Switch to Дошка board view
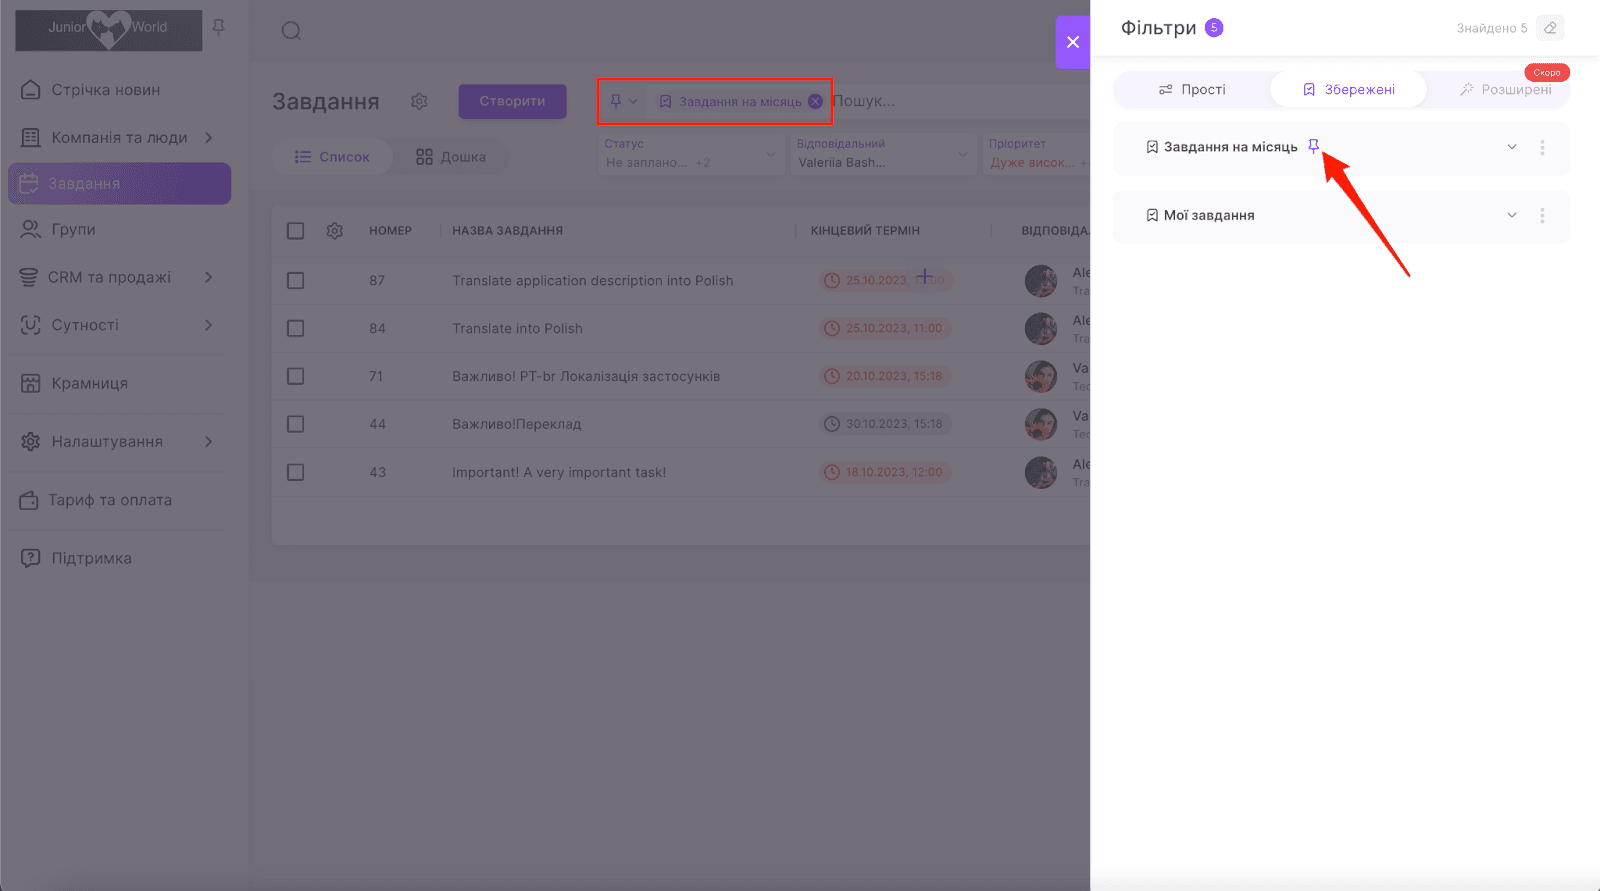This screenshot has width=1600, height=891. coord(451,157)
